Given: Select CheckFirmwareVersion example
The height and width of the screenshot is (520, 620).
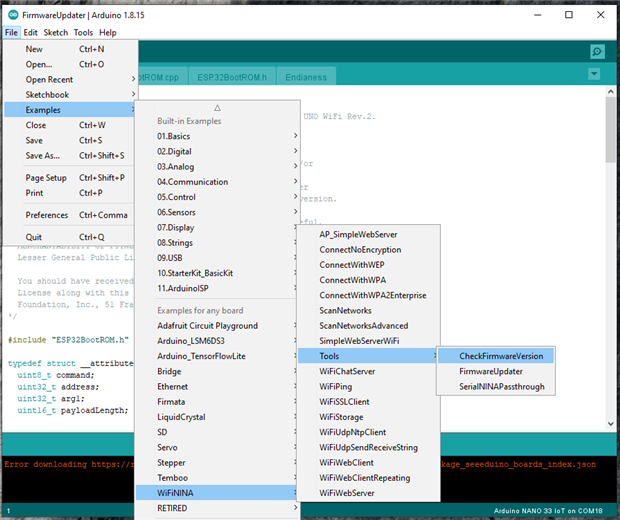Looking at the screenshot, I should point(500,356).
